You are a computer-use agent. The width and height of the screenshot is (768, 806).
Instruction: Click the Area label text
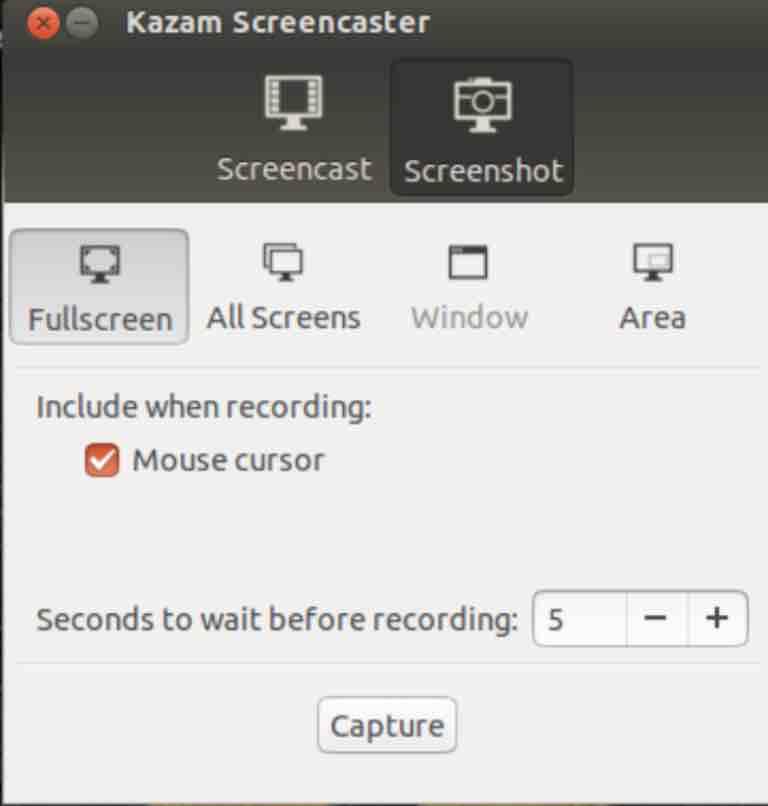click(653, 317)
